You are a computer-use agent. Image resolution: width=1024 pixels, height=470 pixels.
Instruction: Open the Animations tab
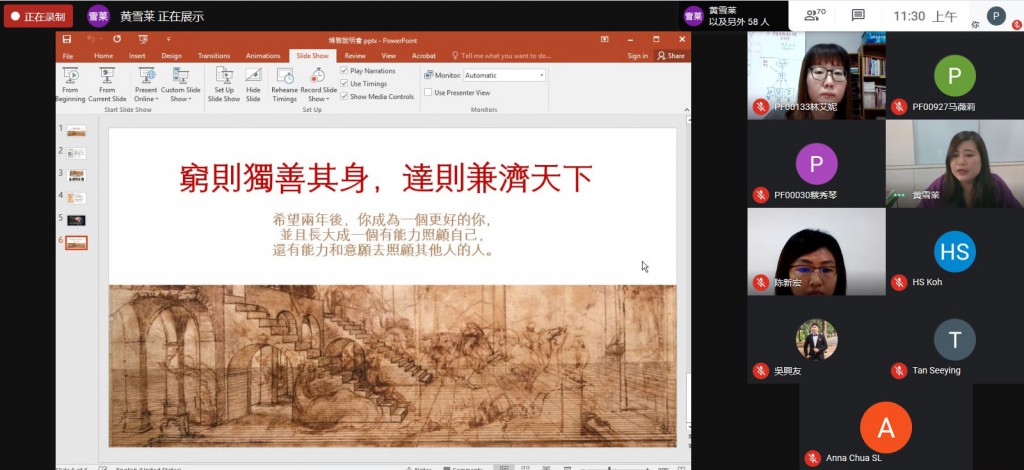[263, 56]
